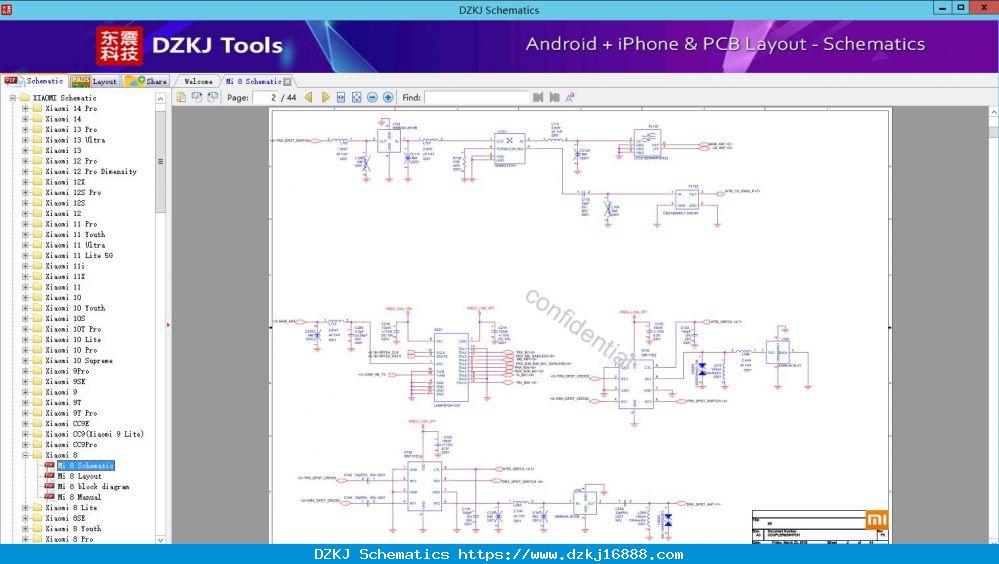Expand the Xiaomi 14 Pro folder
The width and height of the screenshot is (999, 564).
coord(25,108)
